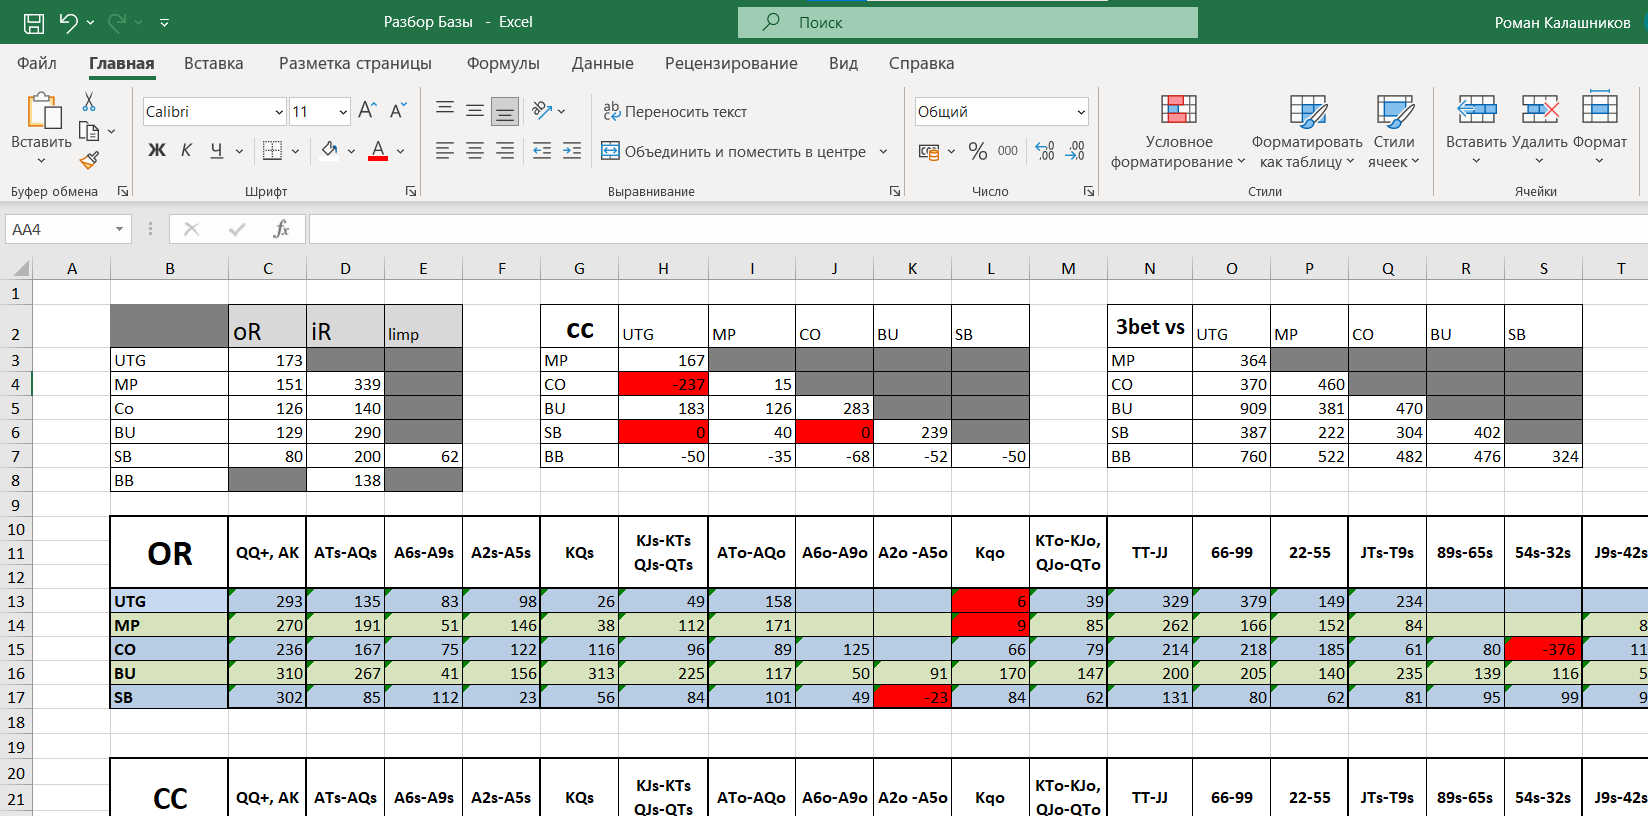The image size is (1648, 816).
Task: Click the Save icon in title bar
Action: click(x=34, y=22)
